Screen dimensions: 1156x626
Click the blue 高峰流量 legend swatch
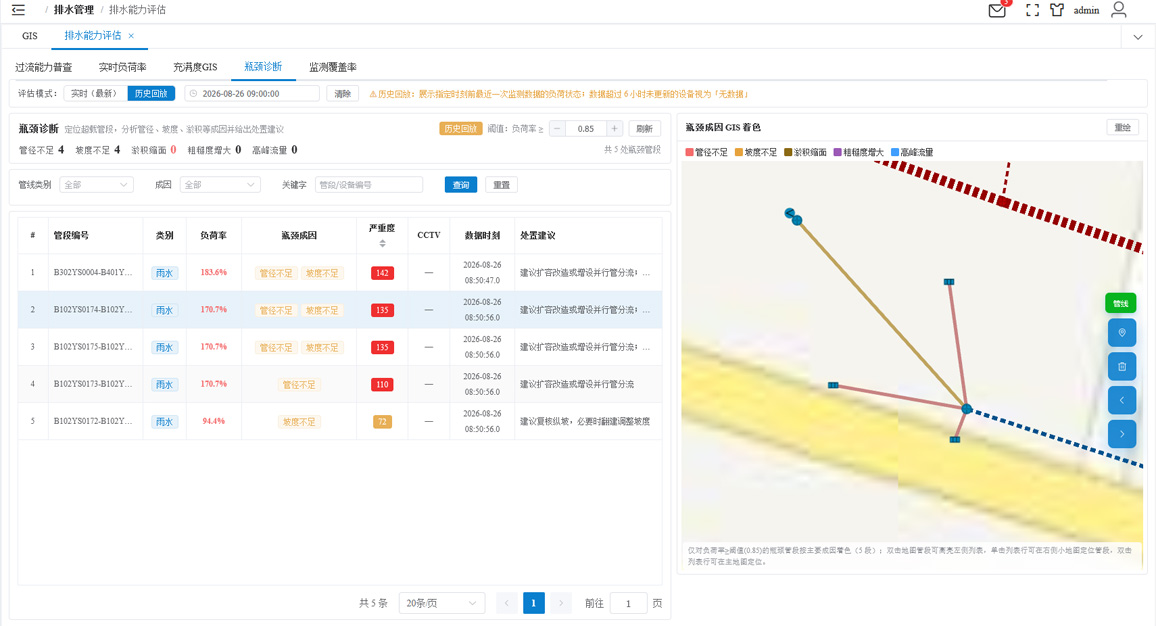pos(895,152)
